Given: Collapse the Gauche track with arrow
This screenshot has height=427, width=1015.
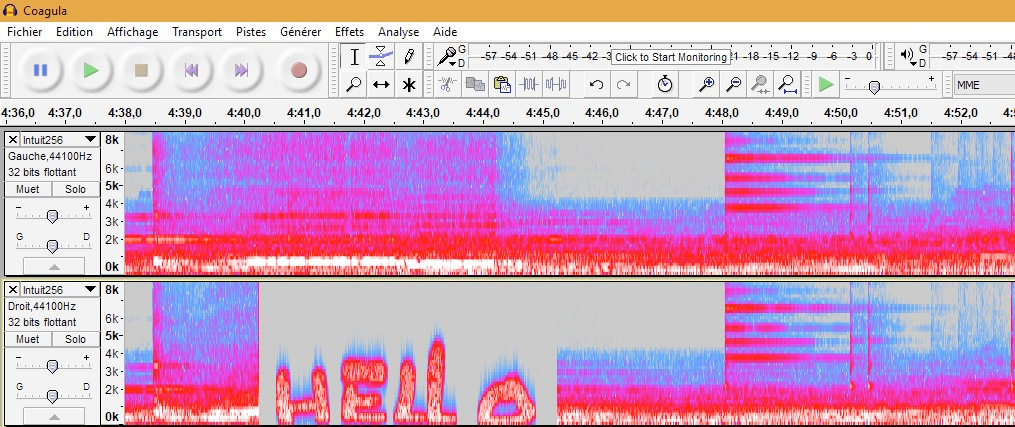Looking at the screenshot, I should [54, 266].
